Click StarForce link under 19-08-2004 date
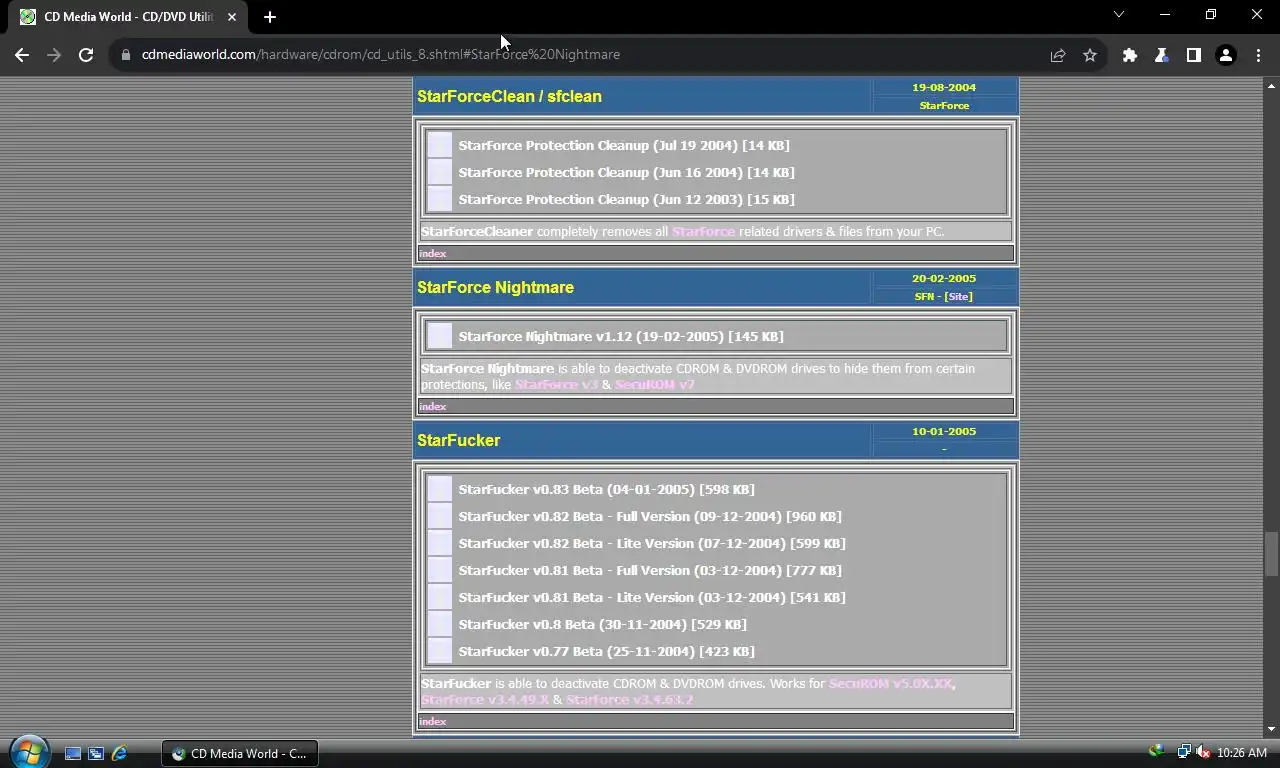Screen dimensions: 1280x768 tap(944, 105)
